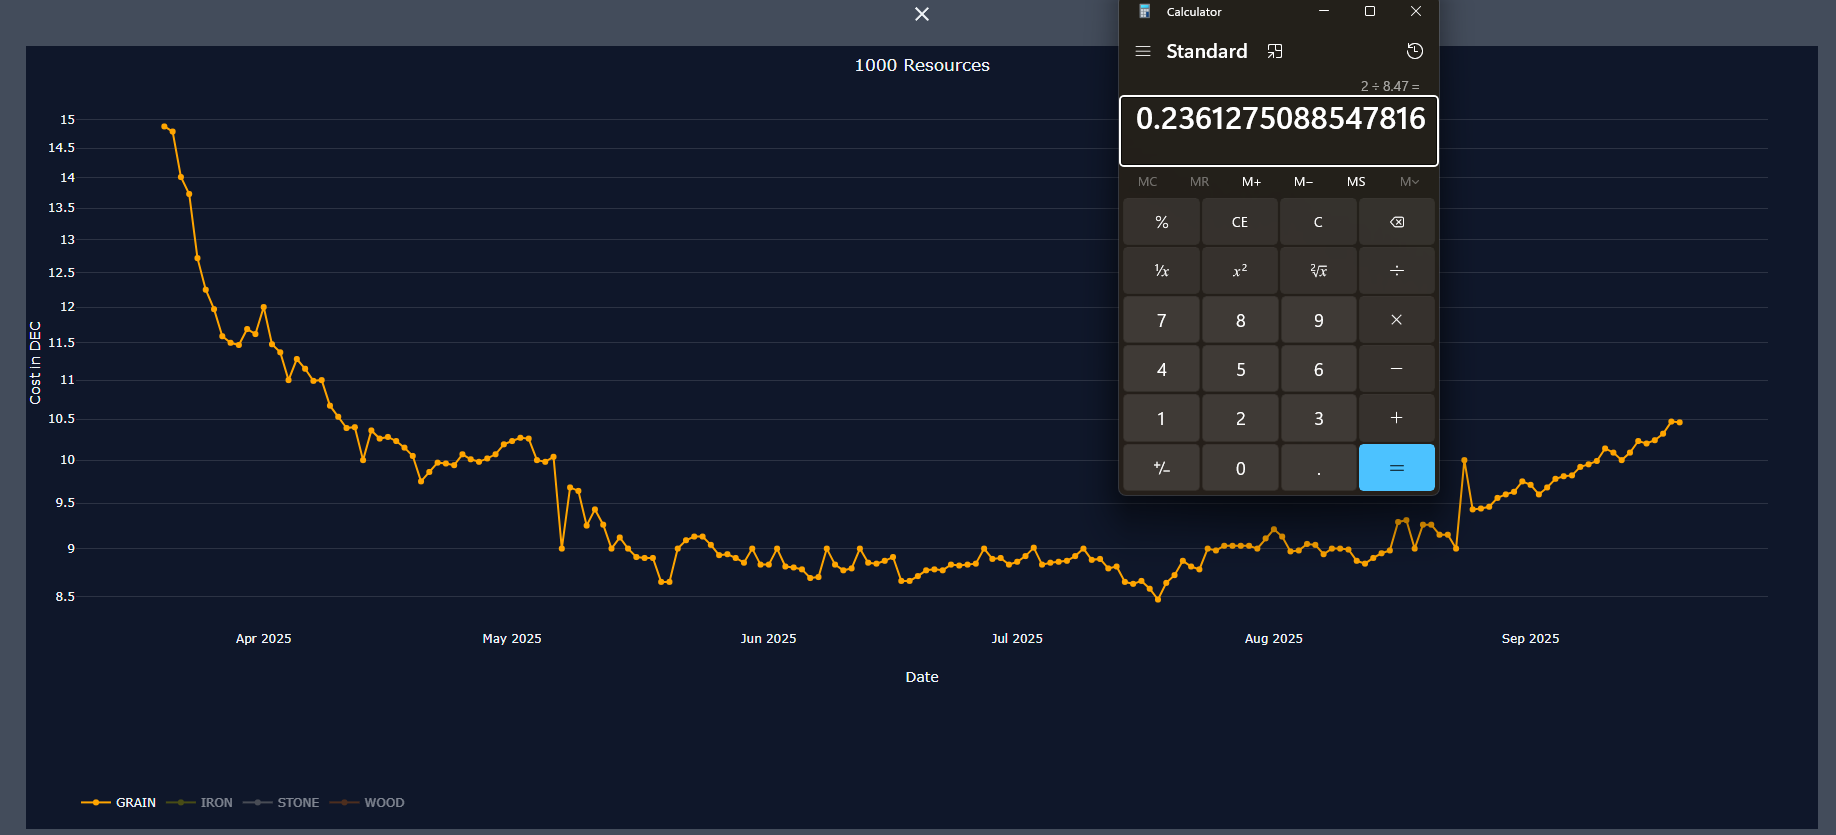This screenshot has height=835, width=1836.
Task: Hide the GRAIN series in legend
Action: tap(119, 803)
